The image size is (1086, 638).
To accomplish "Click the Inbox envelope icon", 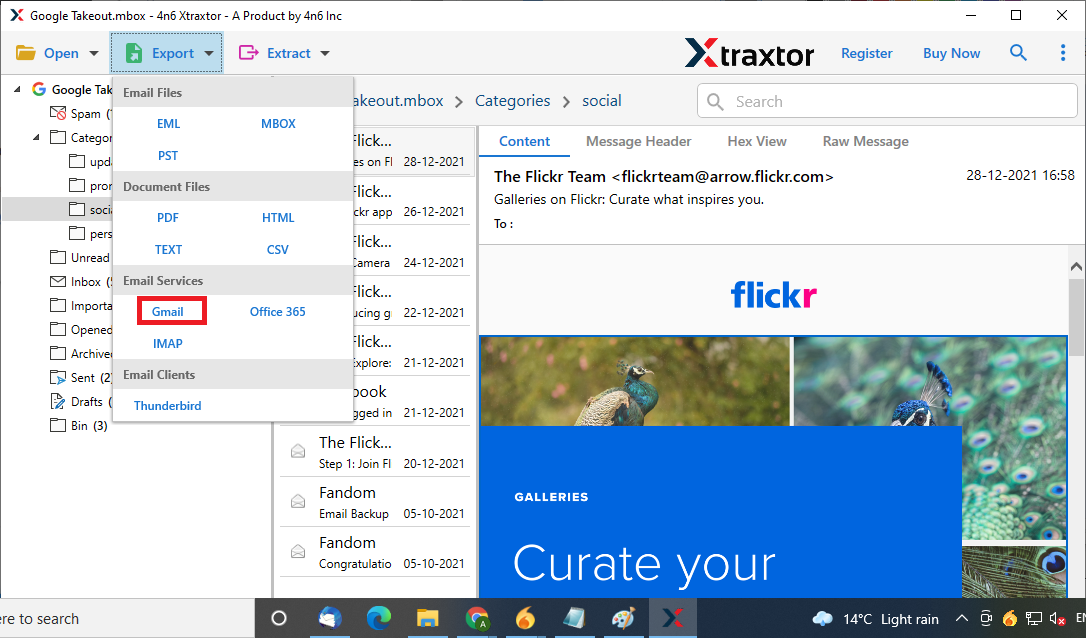I will 58,282.
